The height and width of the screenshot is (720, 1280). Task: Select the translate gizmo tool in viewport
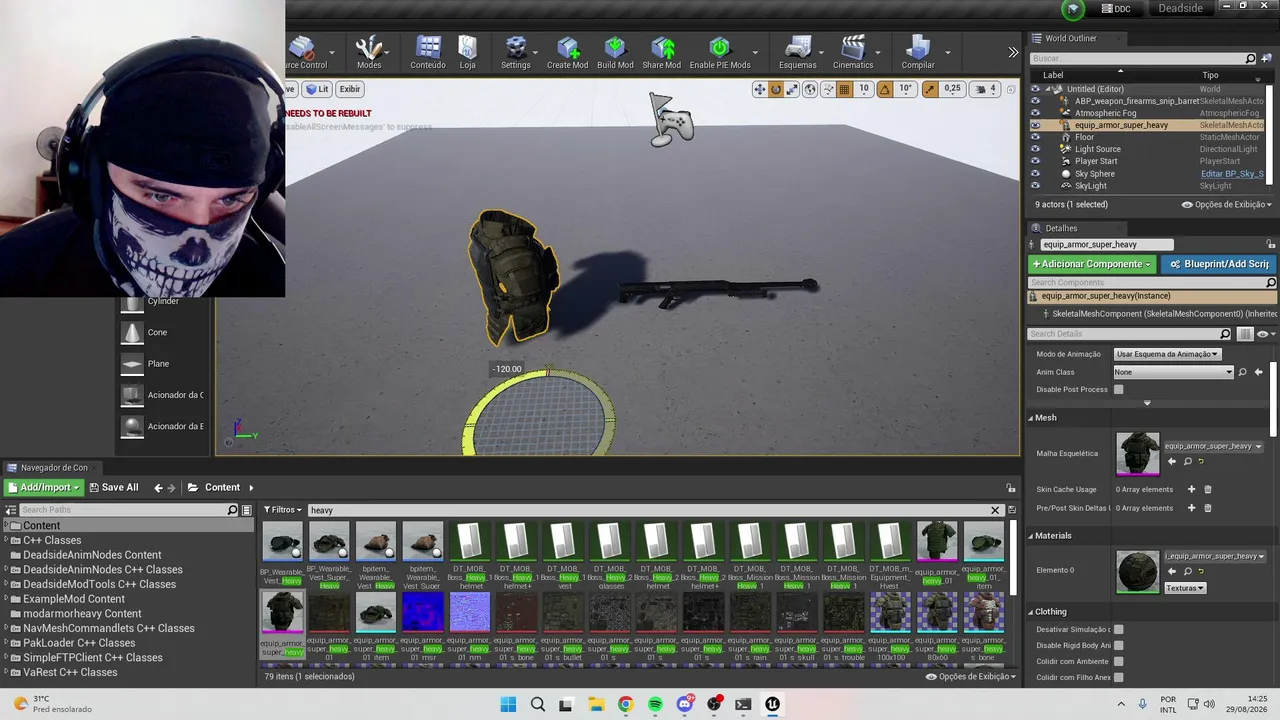tap(760, 89)
